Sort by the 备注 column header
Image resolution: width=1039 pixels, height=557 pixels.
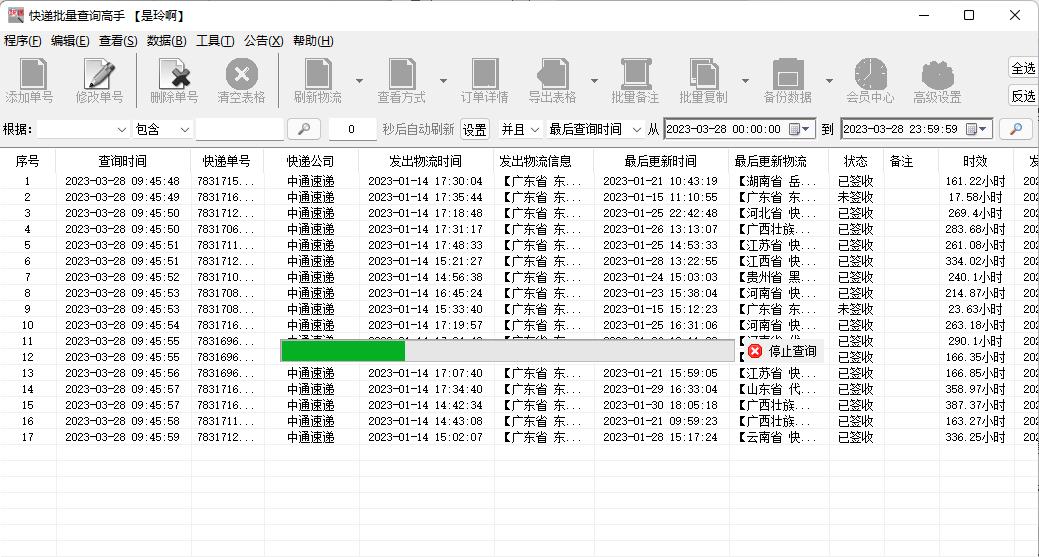(x=901, y=161)
